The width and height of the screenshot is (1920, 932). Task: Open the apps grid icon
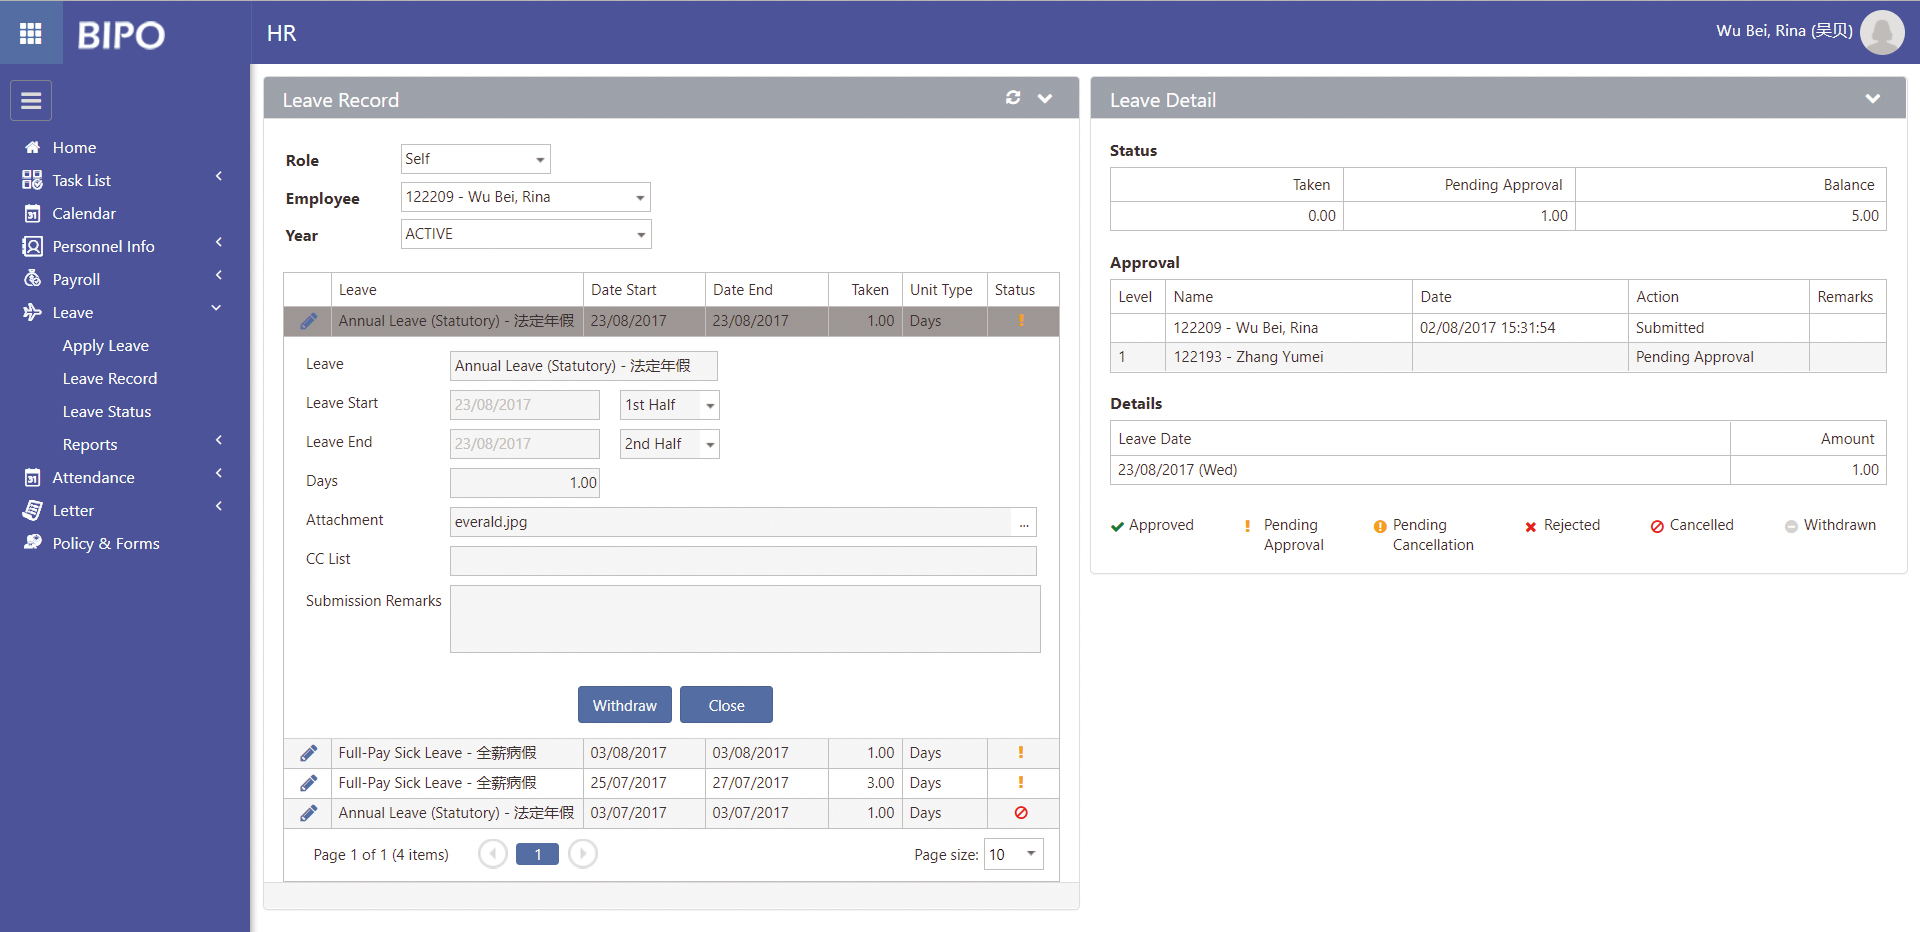coord(31,33)
